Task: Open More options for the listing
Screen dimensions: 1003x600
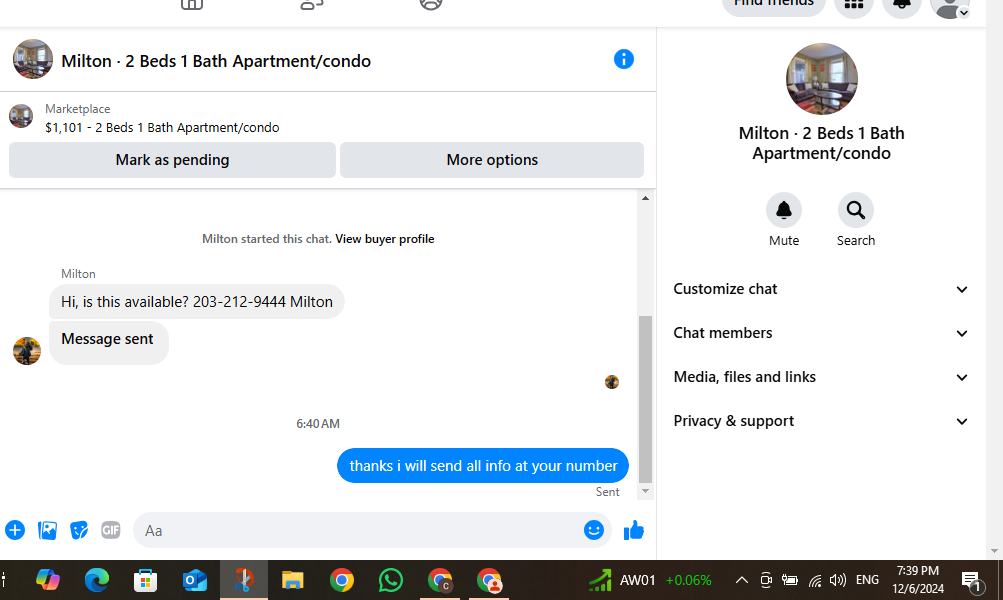Action: pos(492,160)
